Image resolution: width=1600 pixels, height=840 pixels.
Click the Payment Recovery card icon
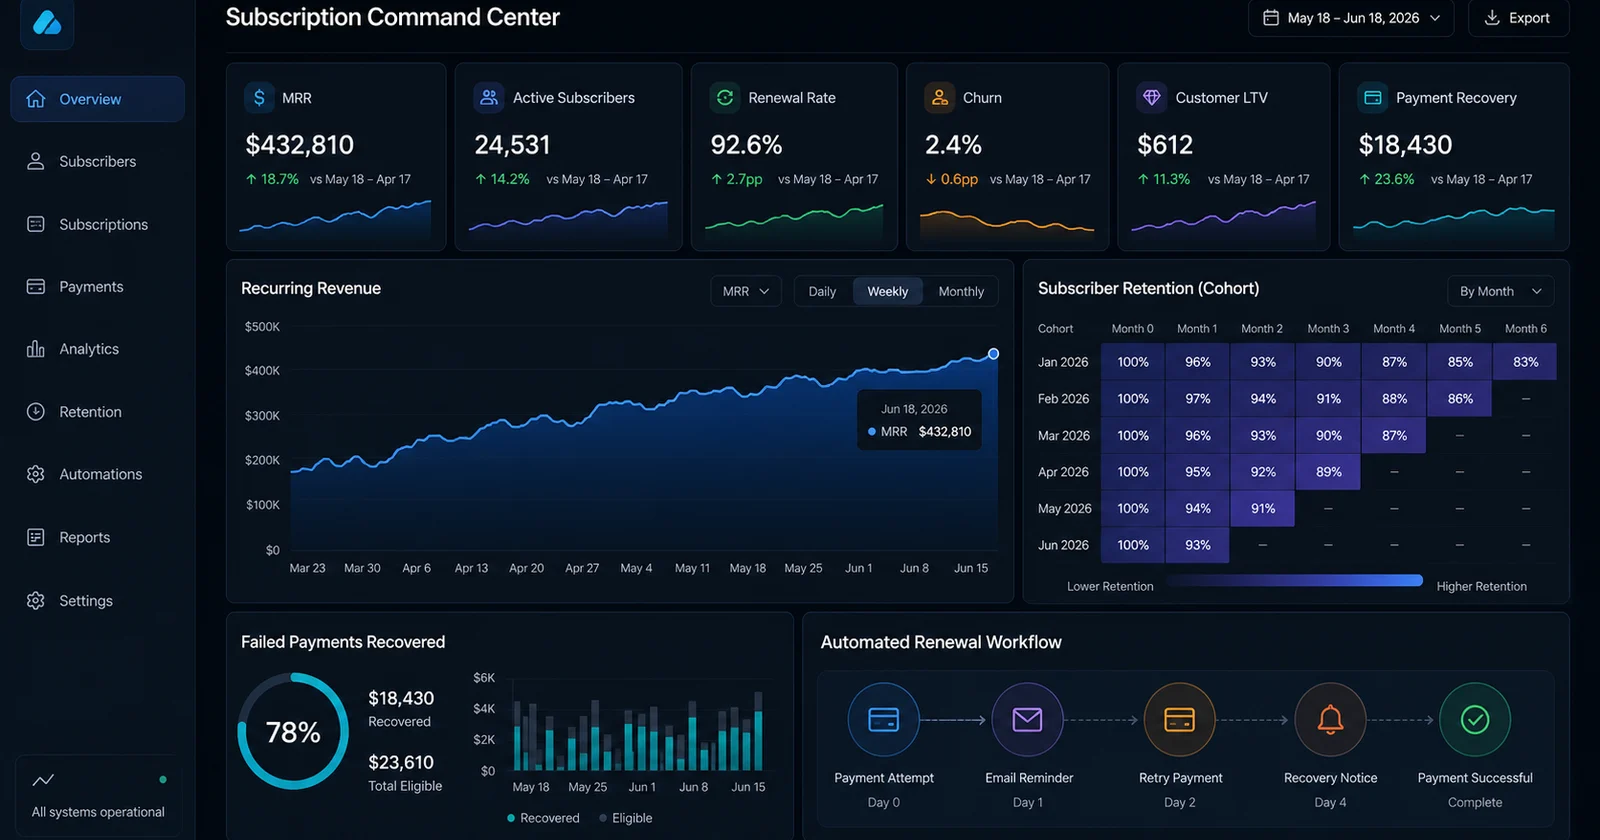click(x=1373, y=97)
